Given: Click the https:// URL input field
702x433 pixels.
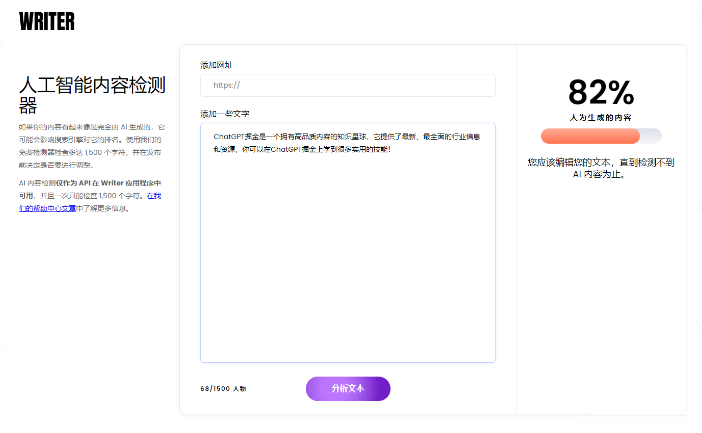Looking at the screenshot, I should (x=348, y=85).
